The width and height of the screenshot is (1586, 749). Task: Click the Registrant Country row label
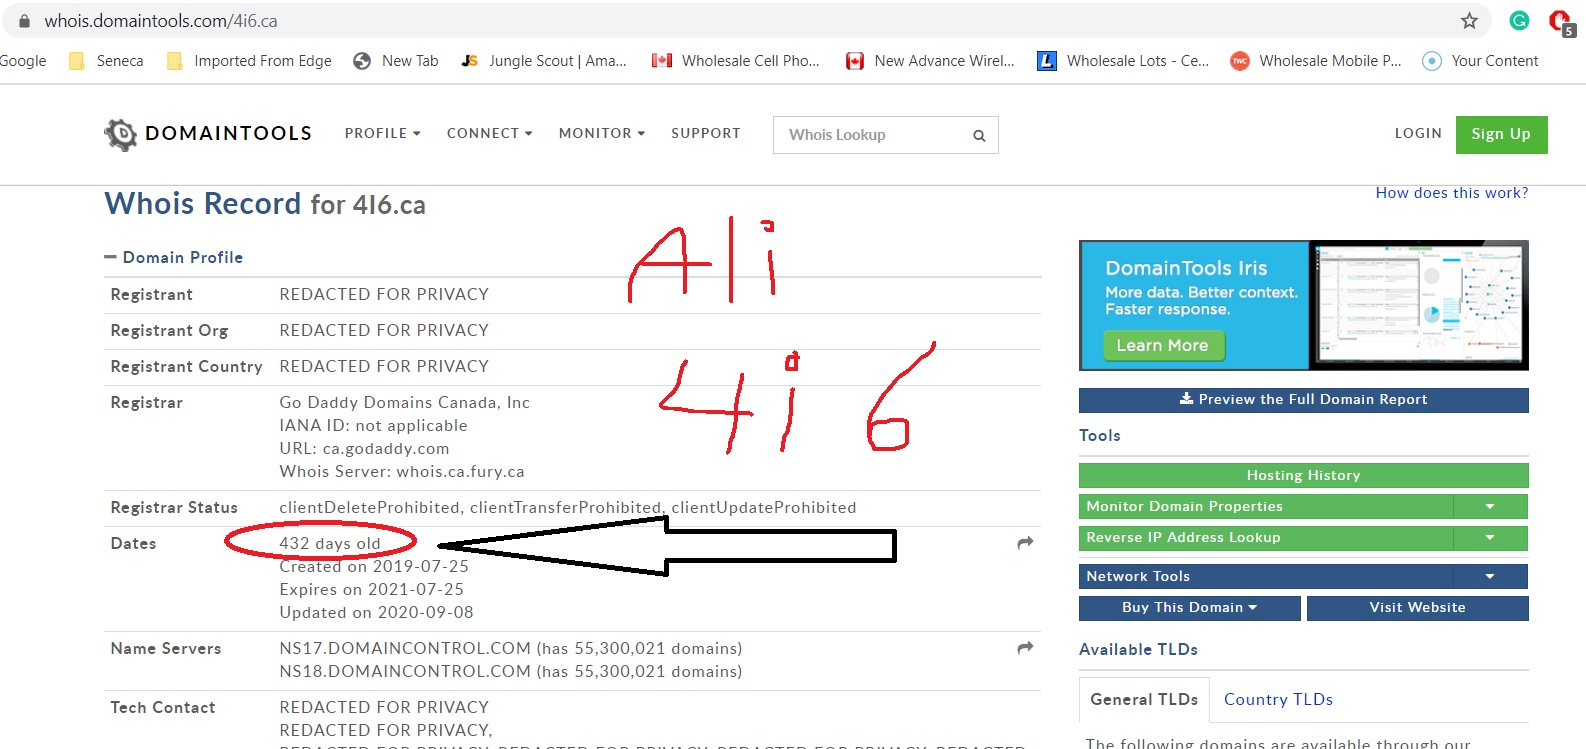click(187, 366)
